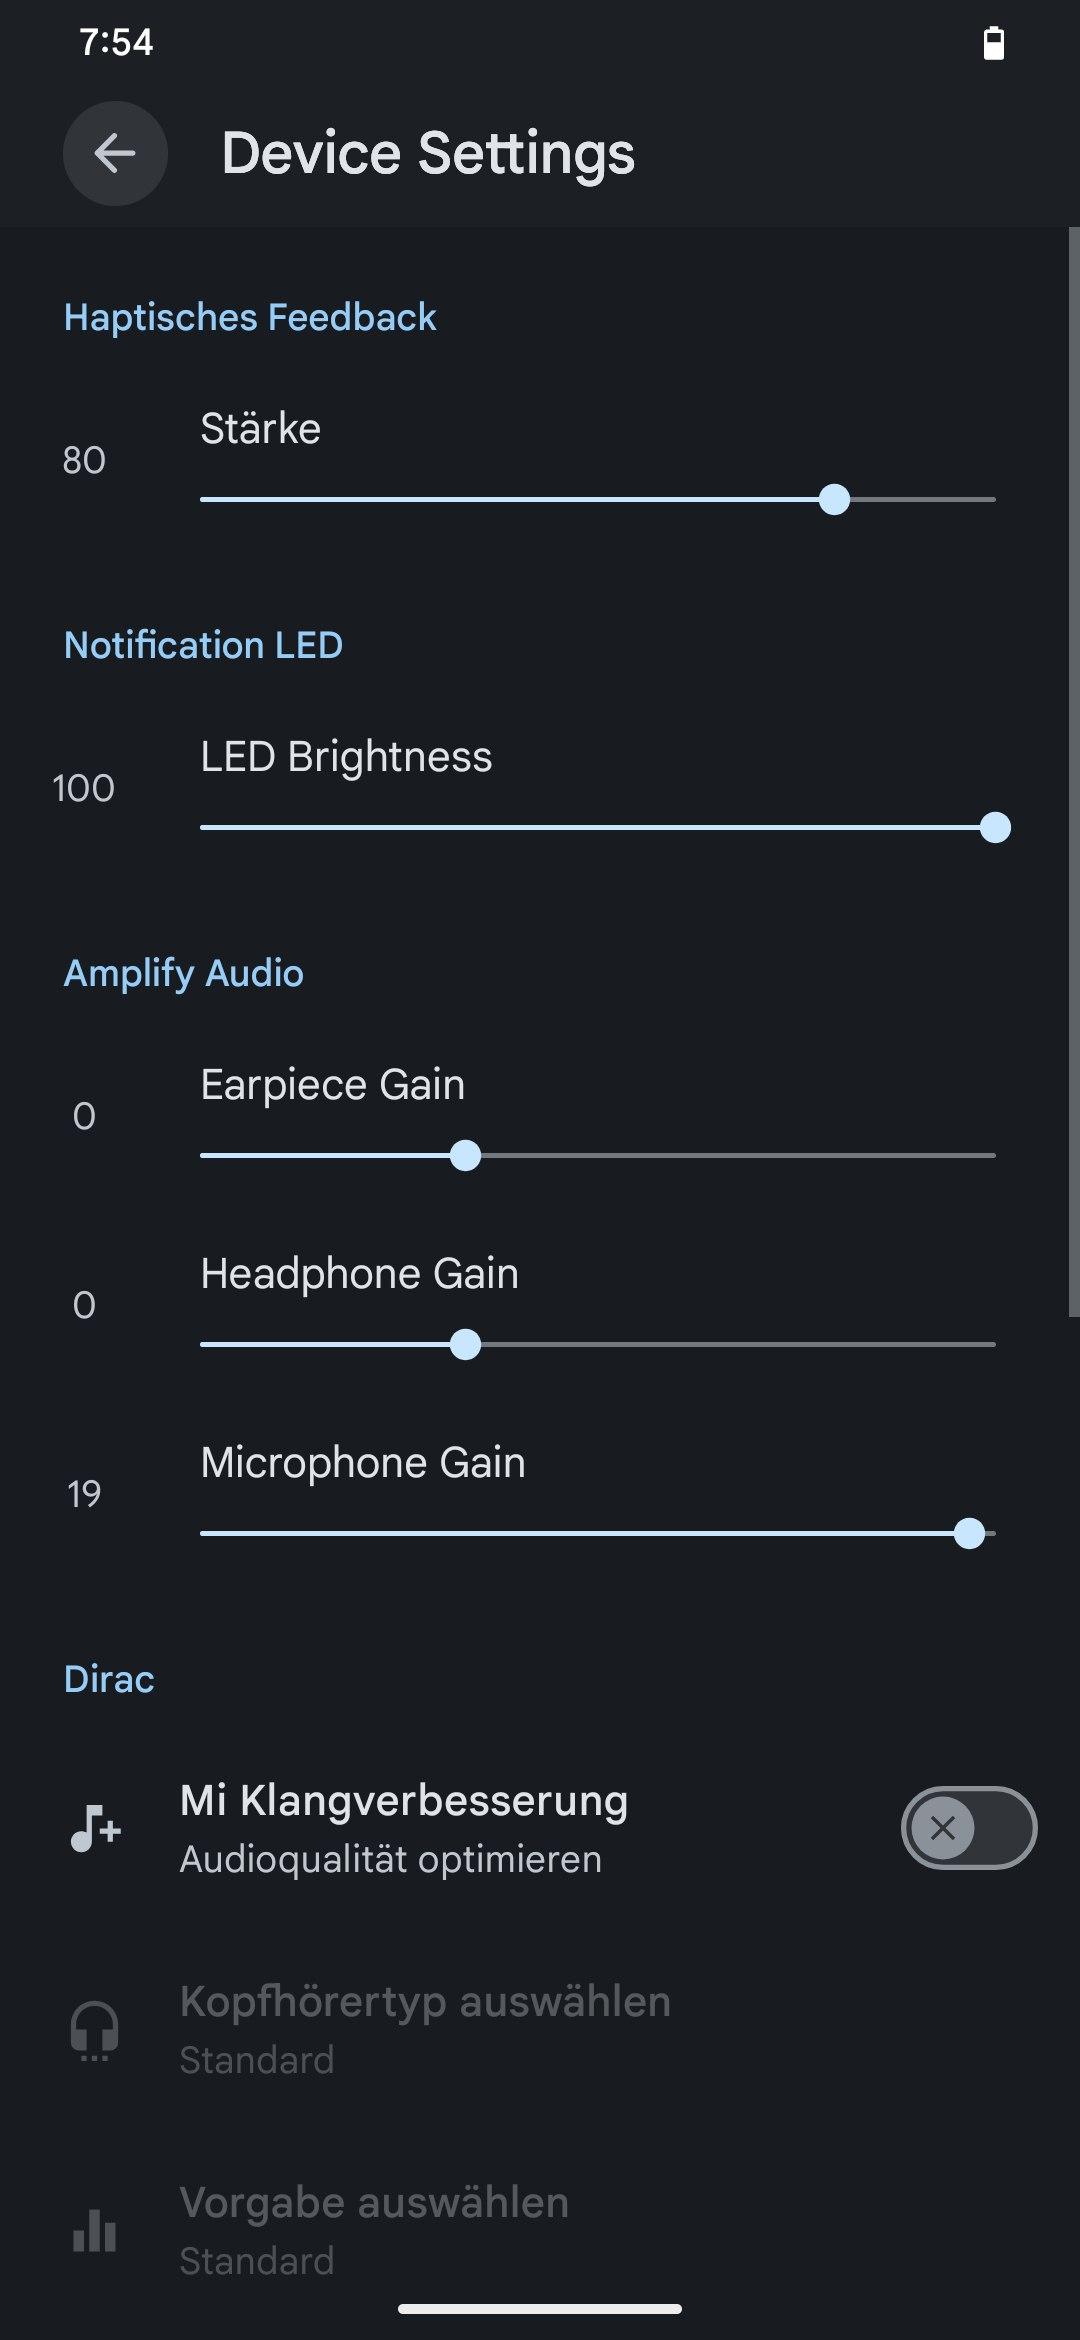Viewport: 1080px width, 2340px height.
Task: Tap the headphone type icon
Action: point(95,2030)
